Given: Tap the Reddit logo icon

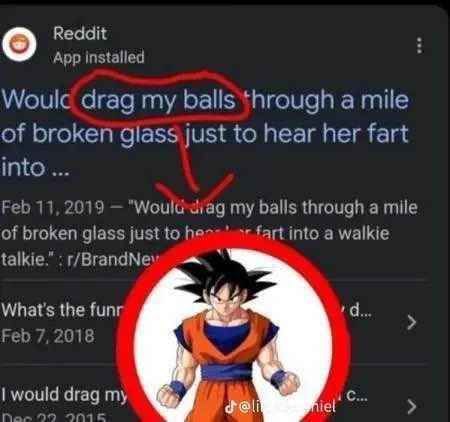Looking at the screenshot, I should (x=20, y=44).
